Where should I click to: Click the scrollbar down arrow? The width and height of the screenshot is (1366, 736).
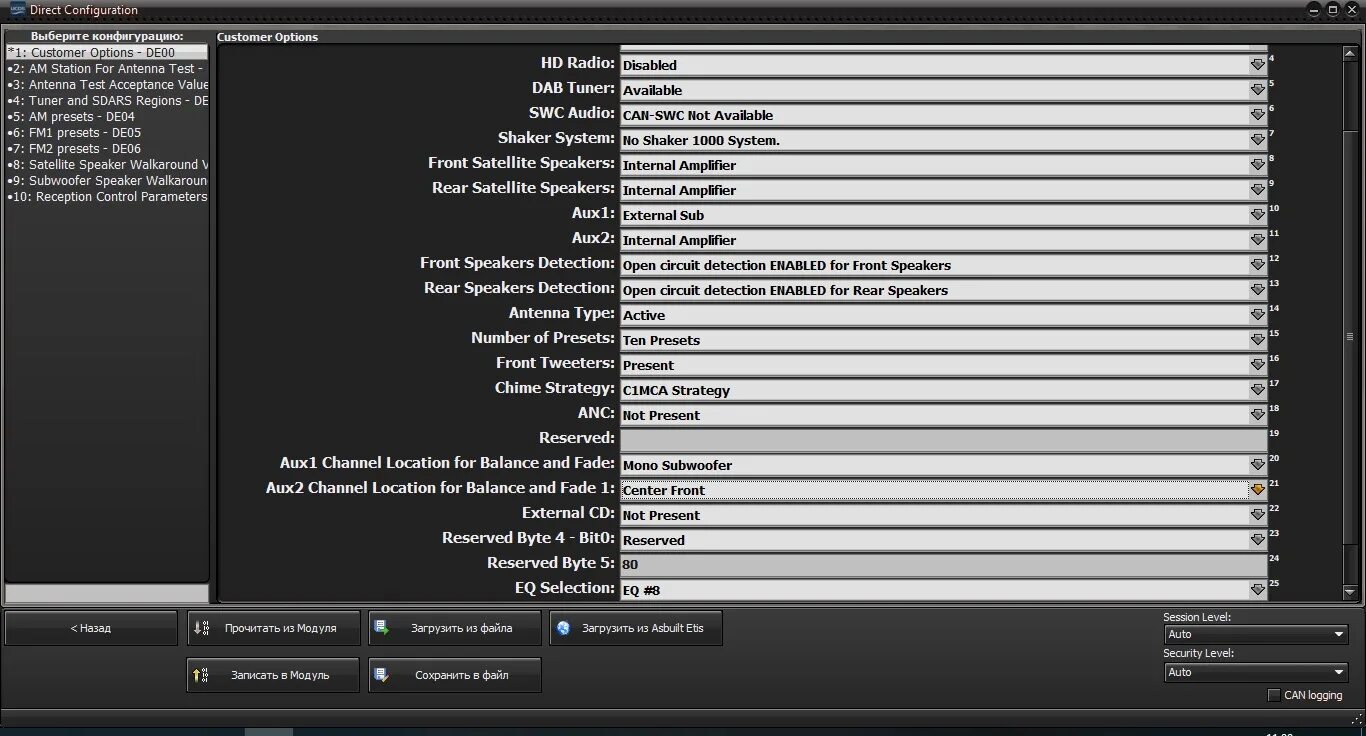point(1349,592)
